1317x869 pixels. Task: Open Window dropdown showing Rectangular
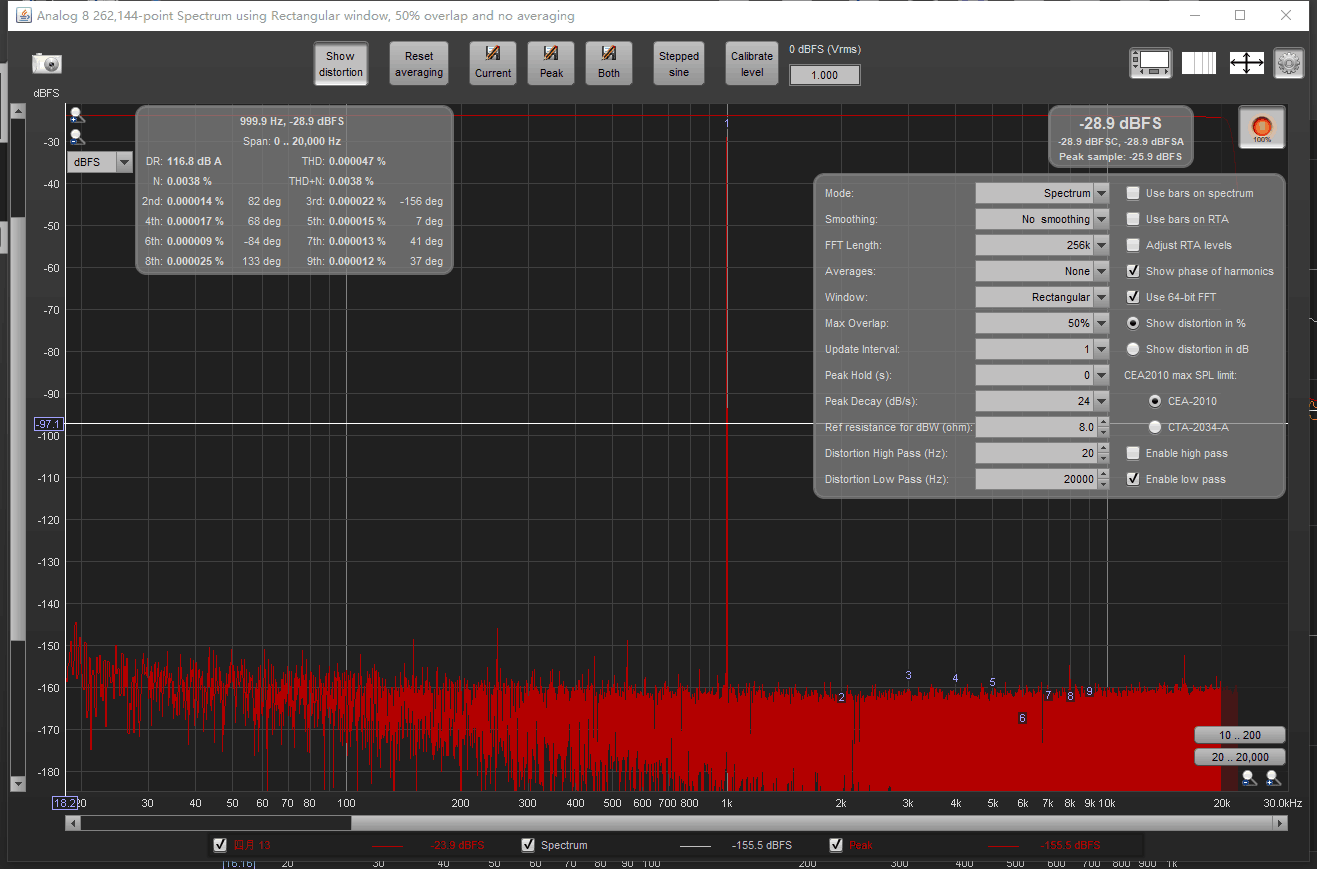pos(1042,297)
